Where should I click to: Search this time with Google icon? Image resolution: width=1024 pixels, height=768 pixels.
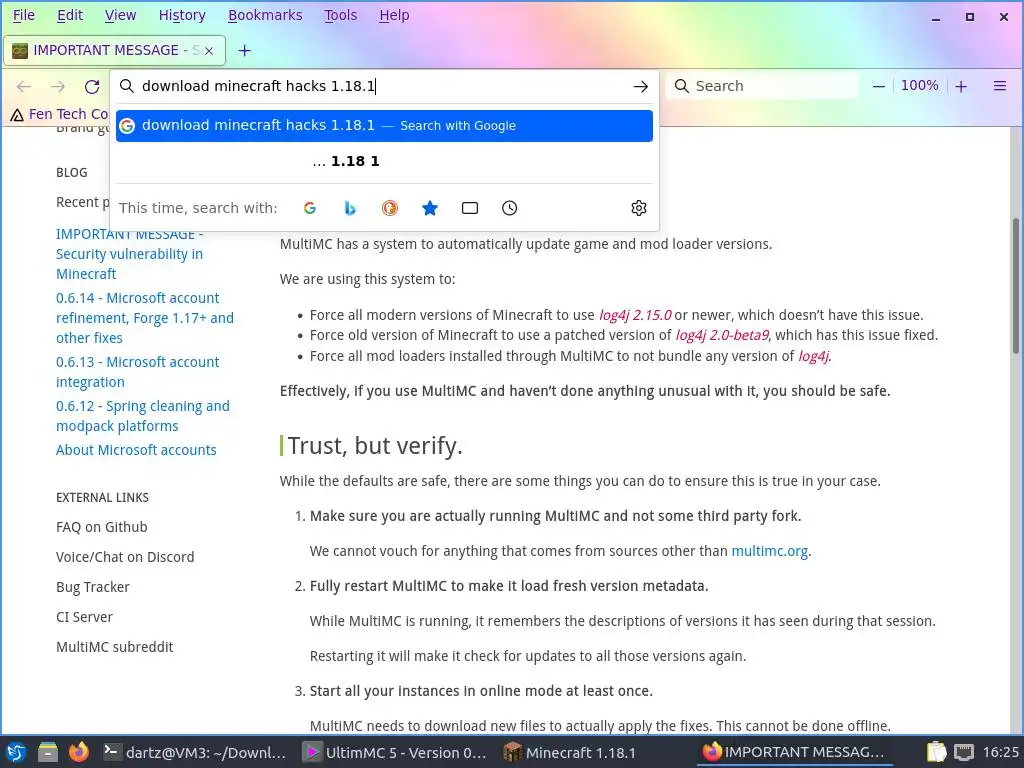[310, 208]
